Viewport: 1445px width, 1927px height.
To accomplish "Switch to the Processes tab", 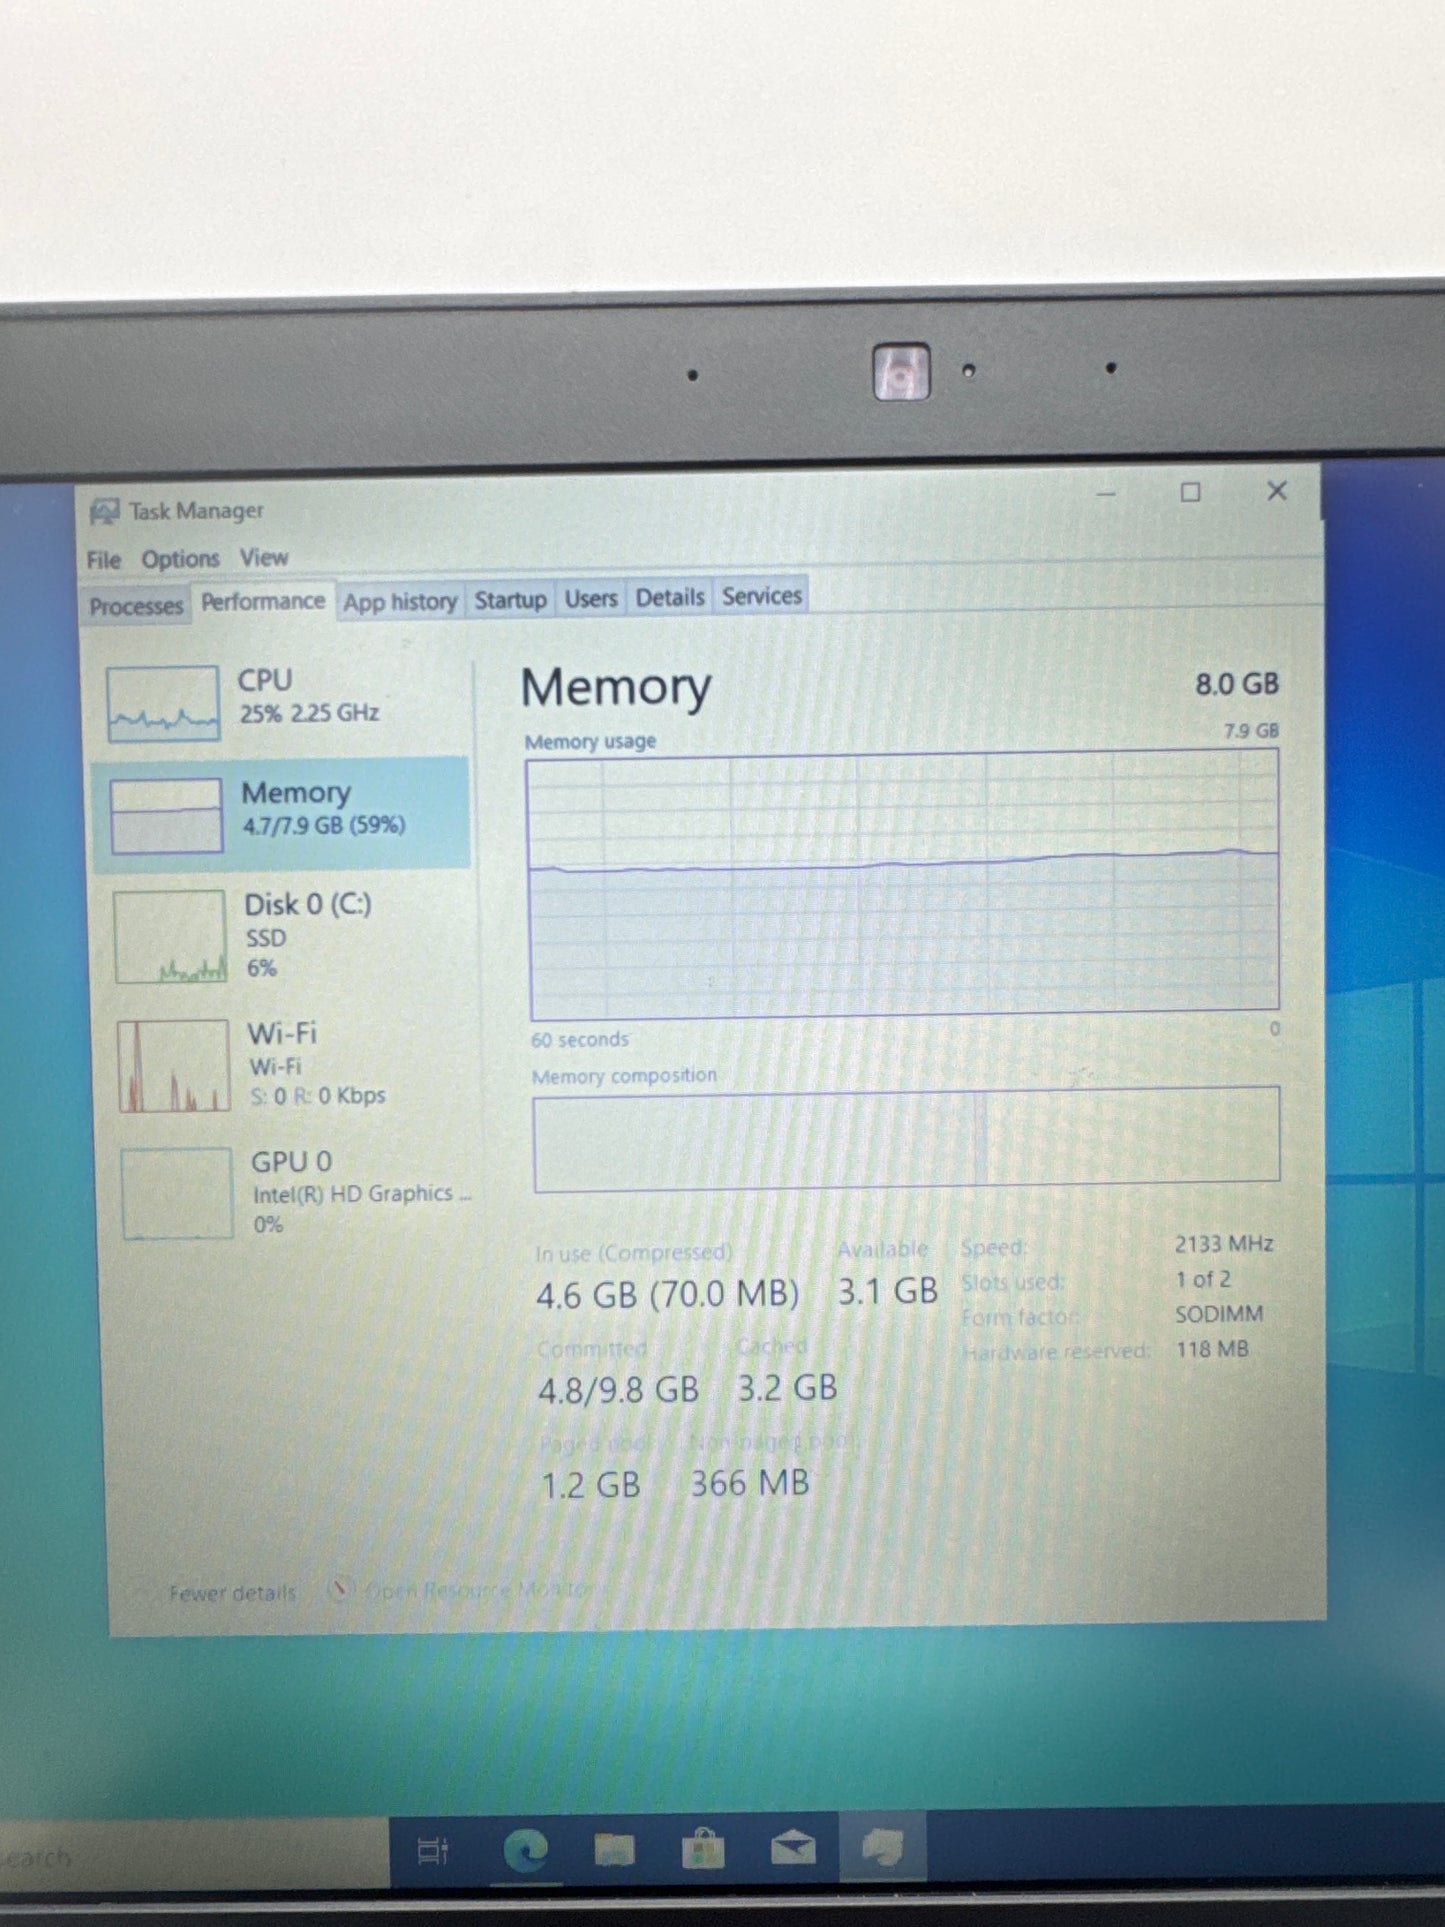I will [x=136, y=606].
